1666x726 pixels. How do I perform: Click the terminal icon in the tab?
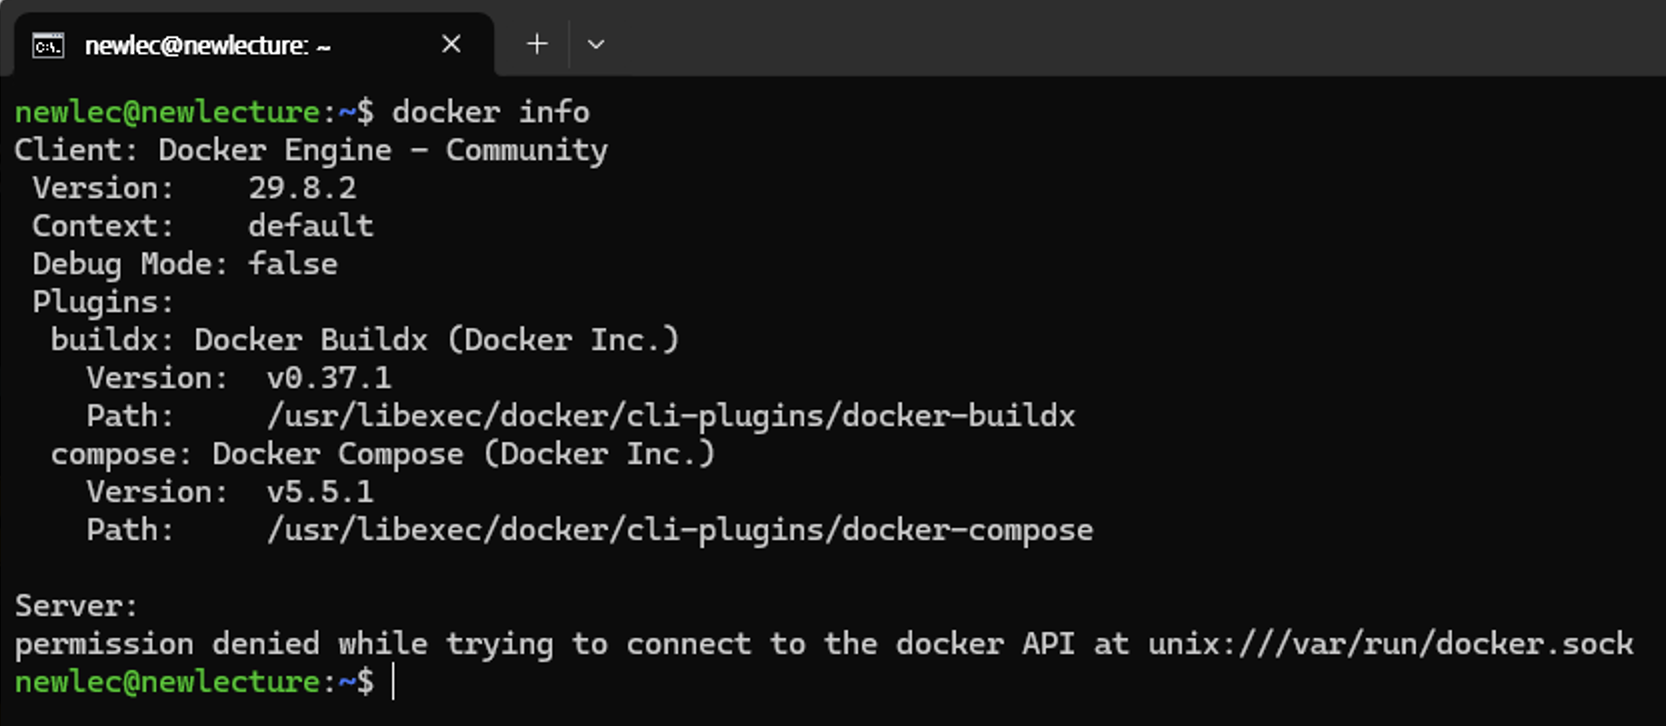[x=47, y=45]
